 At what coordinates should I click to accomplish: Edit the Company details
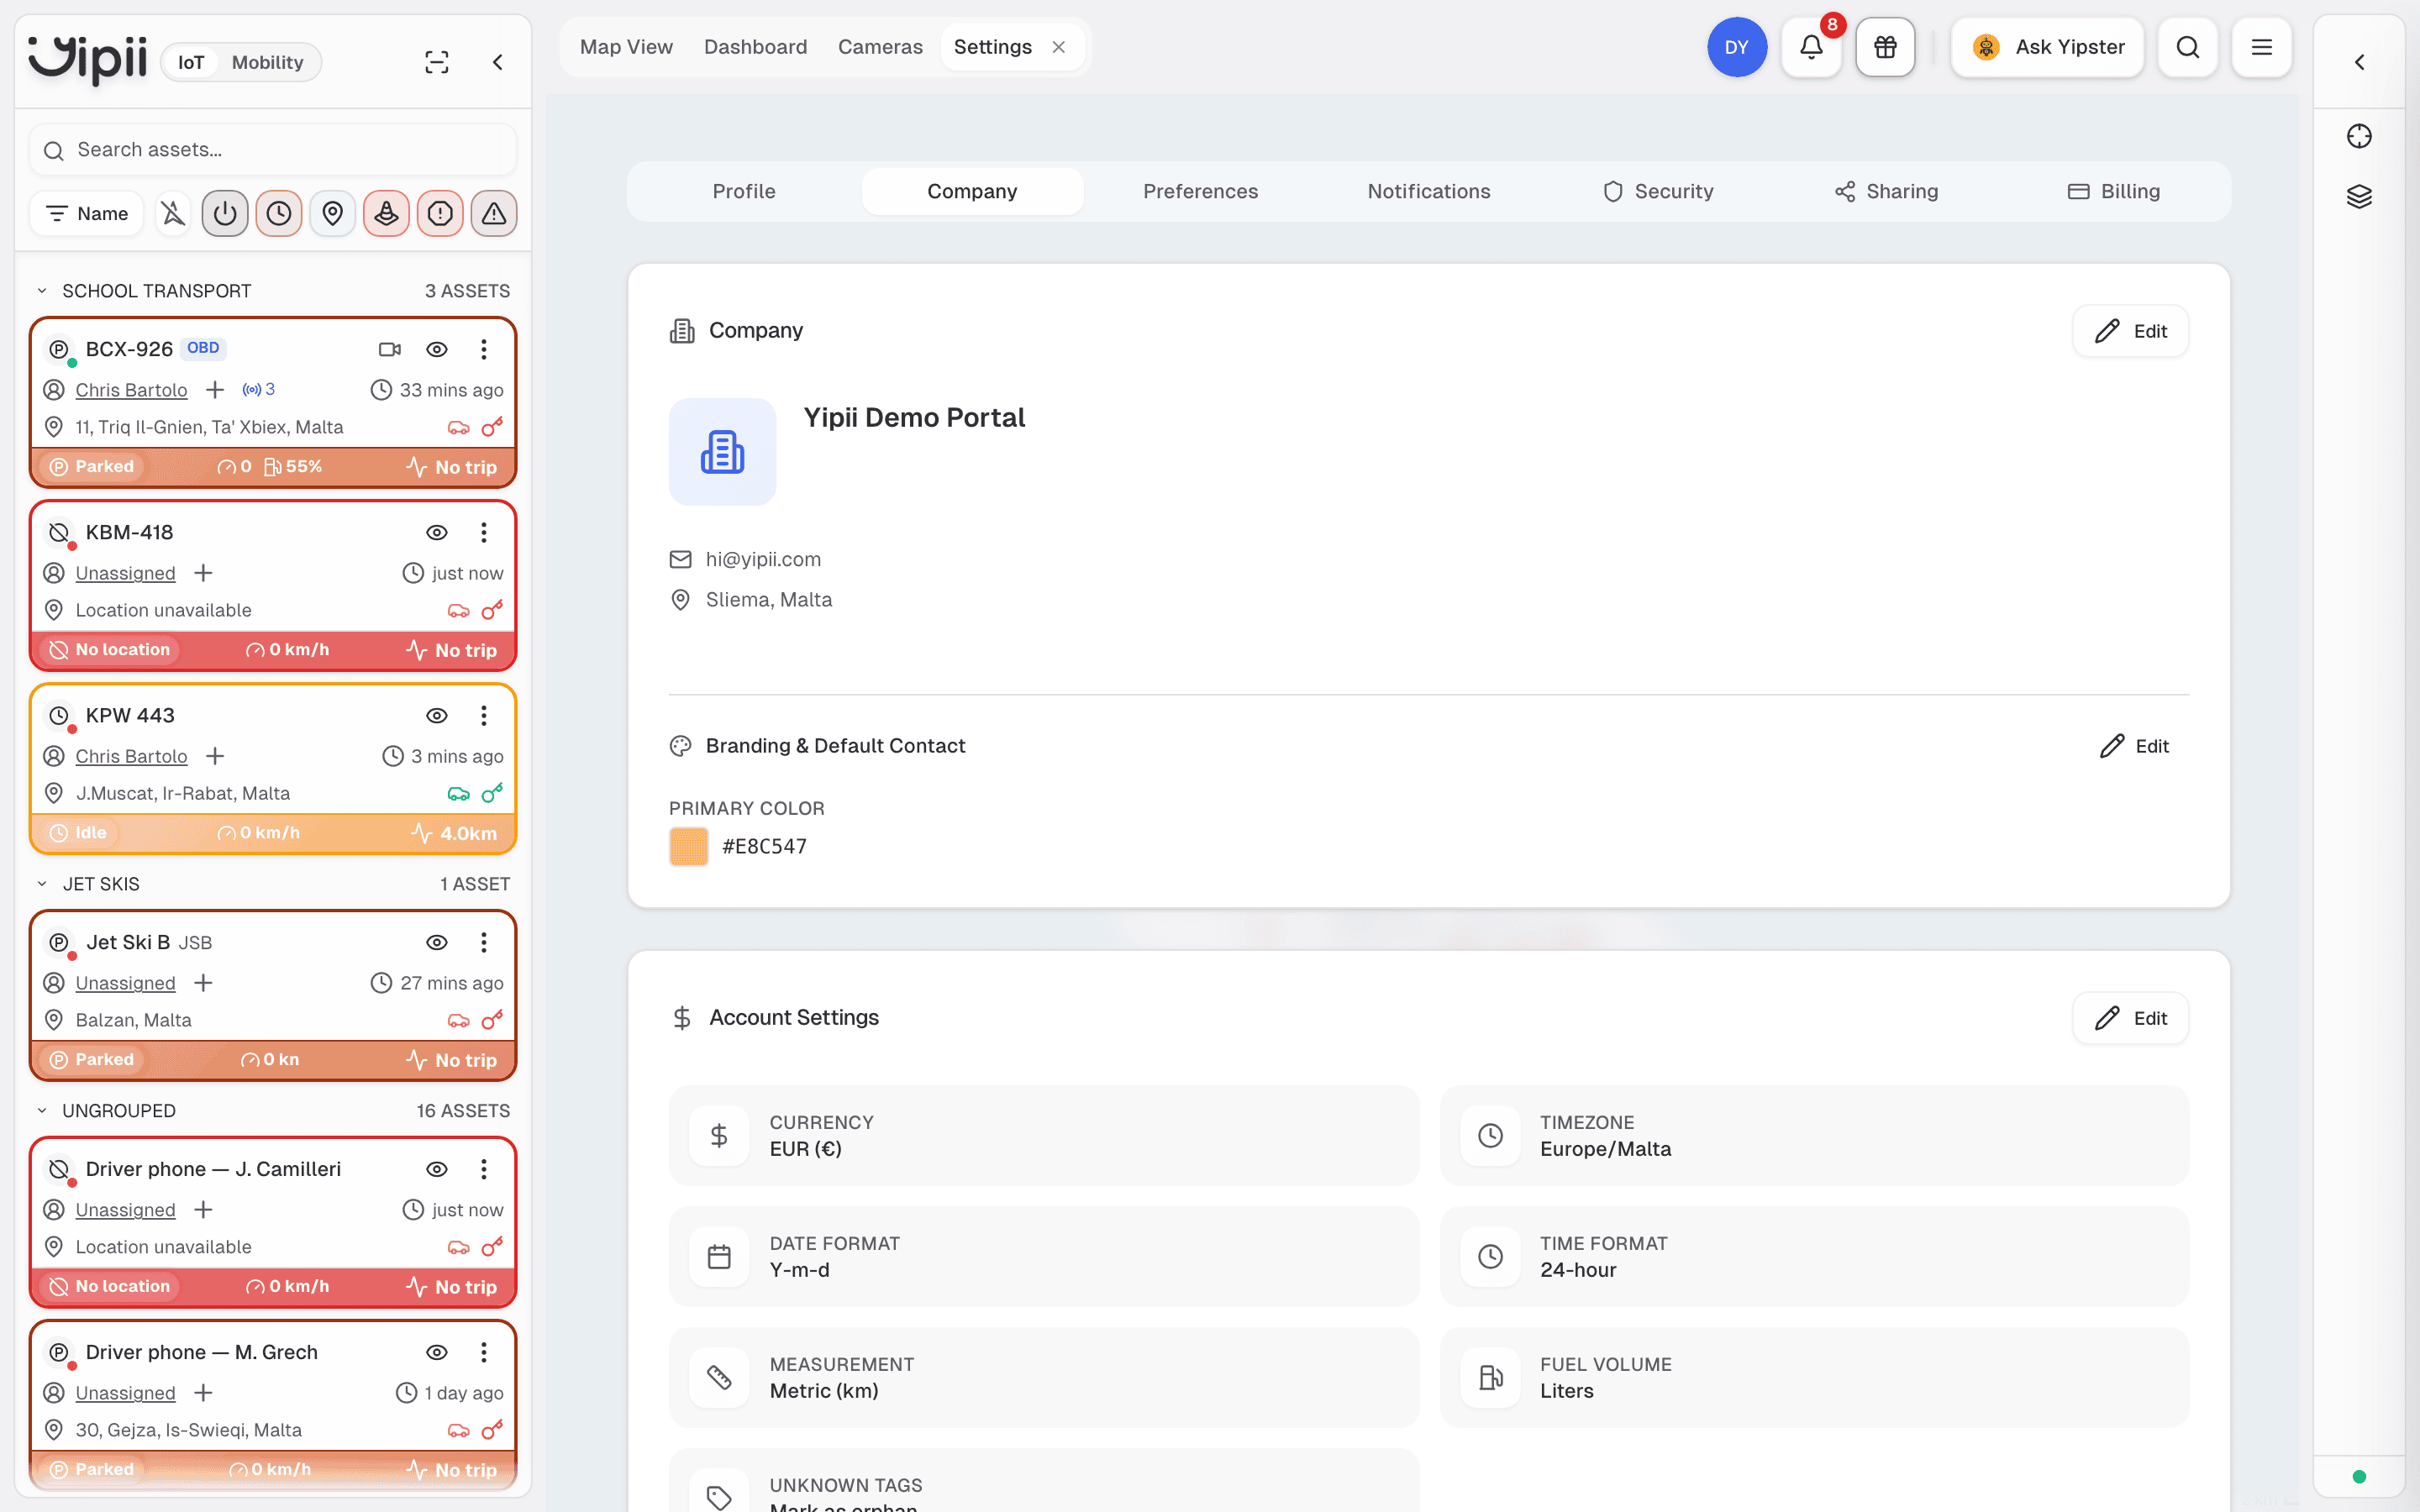coord(2130,331)
